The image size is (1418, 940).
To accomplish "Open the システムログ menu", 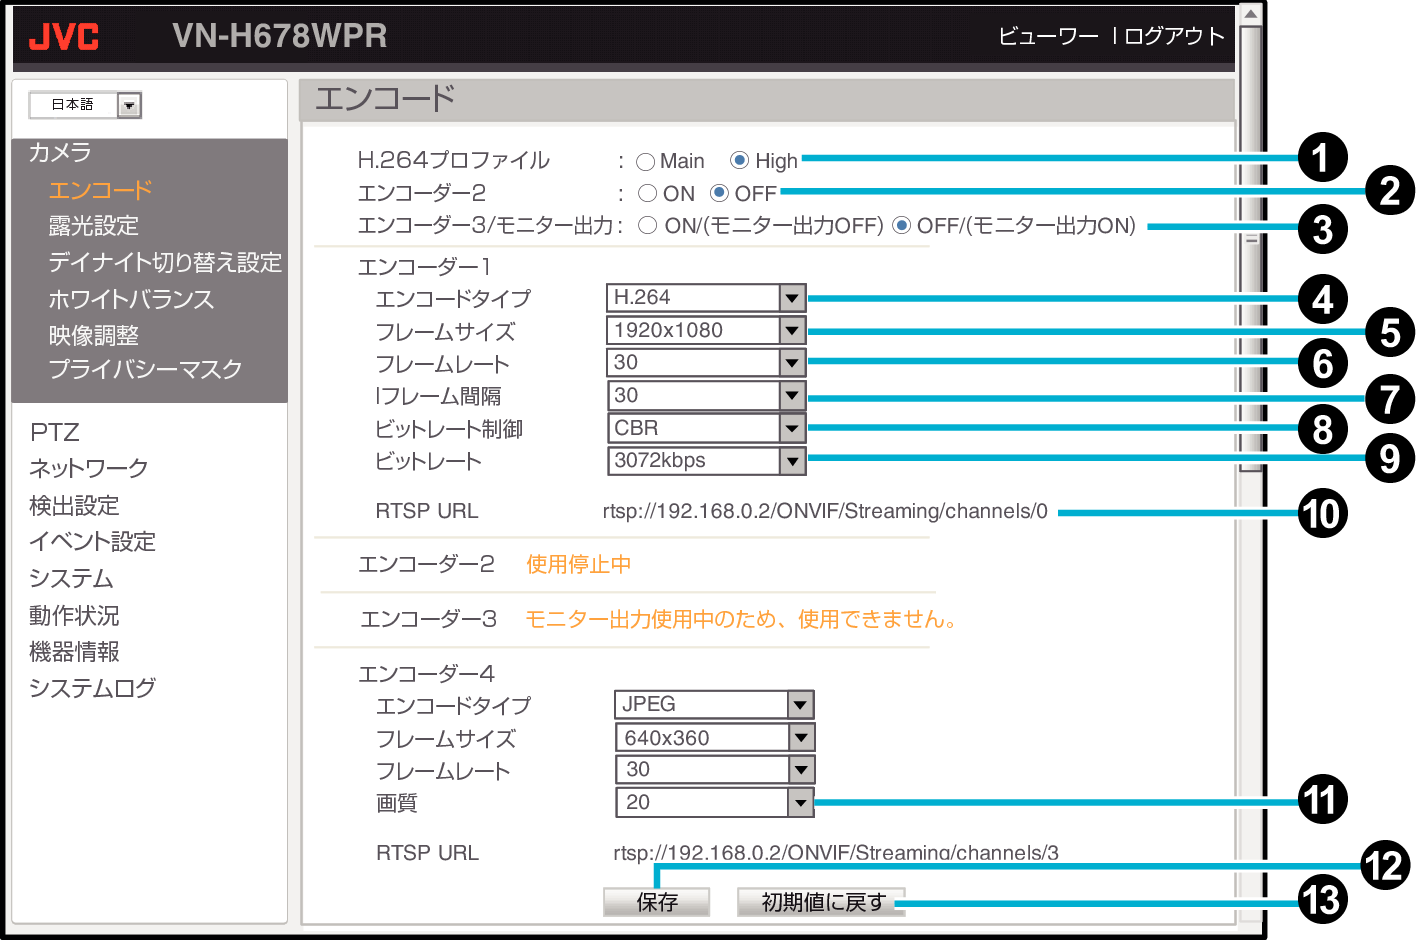I will coord(93,688).
